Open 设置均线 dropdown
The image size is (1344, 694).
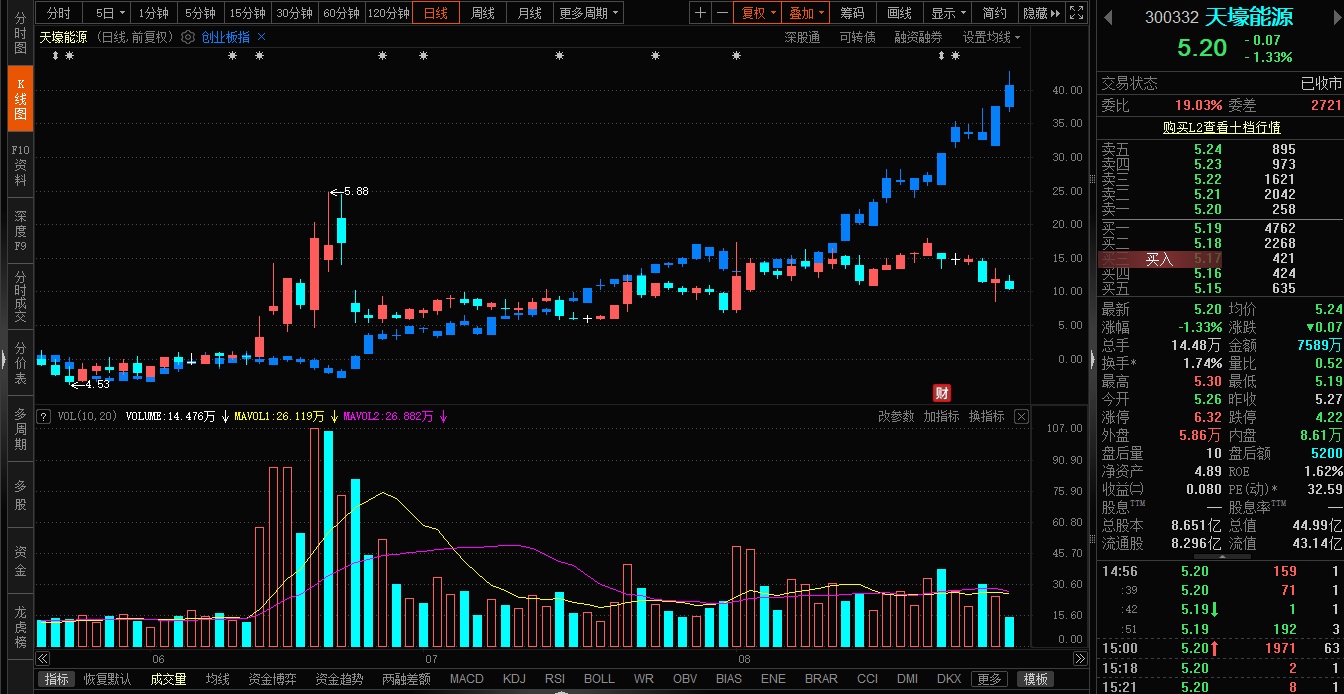[992, 37]
